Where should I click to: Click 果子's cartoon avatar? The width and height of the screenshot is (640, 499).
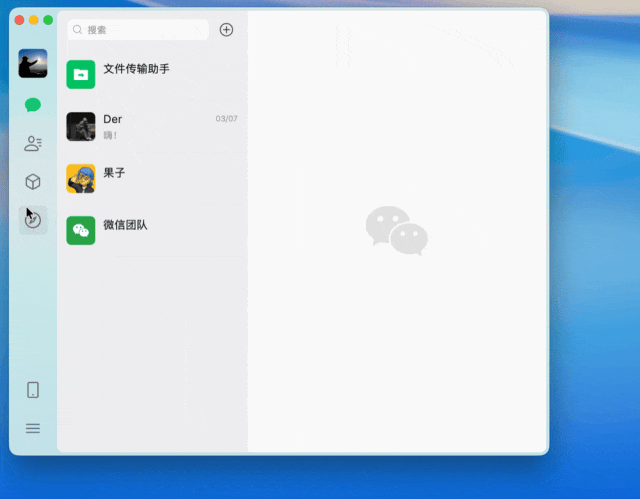pos(81,178)
